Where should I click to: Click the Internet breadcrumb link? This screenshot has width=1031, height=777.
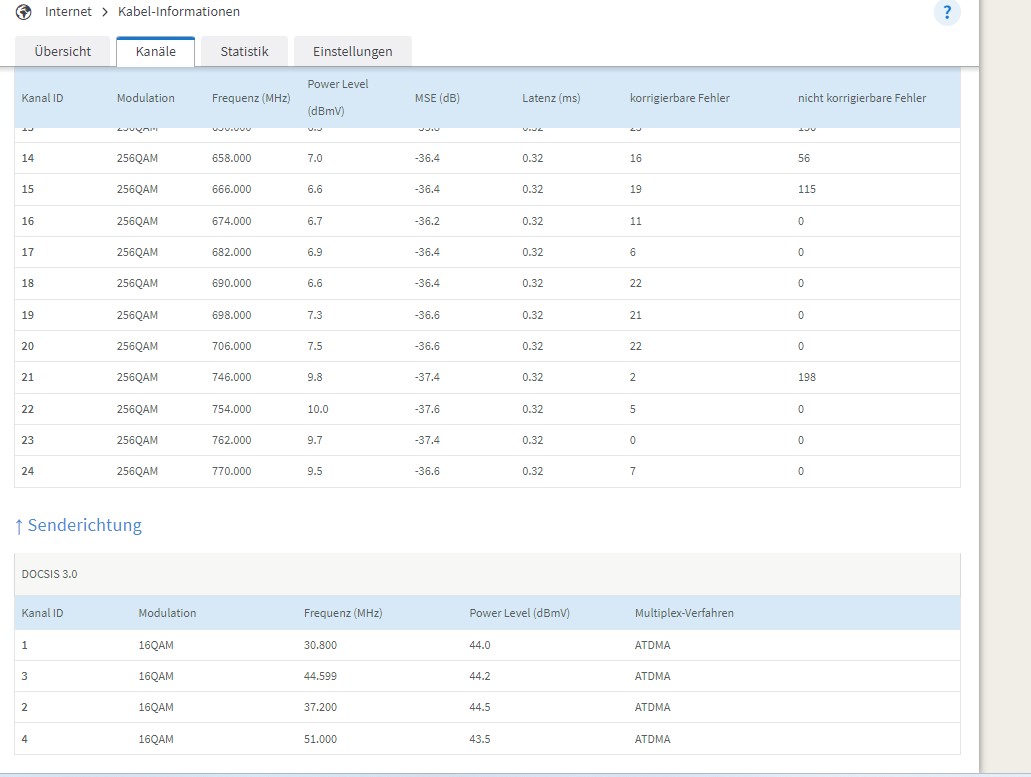[68, 12]
